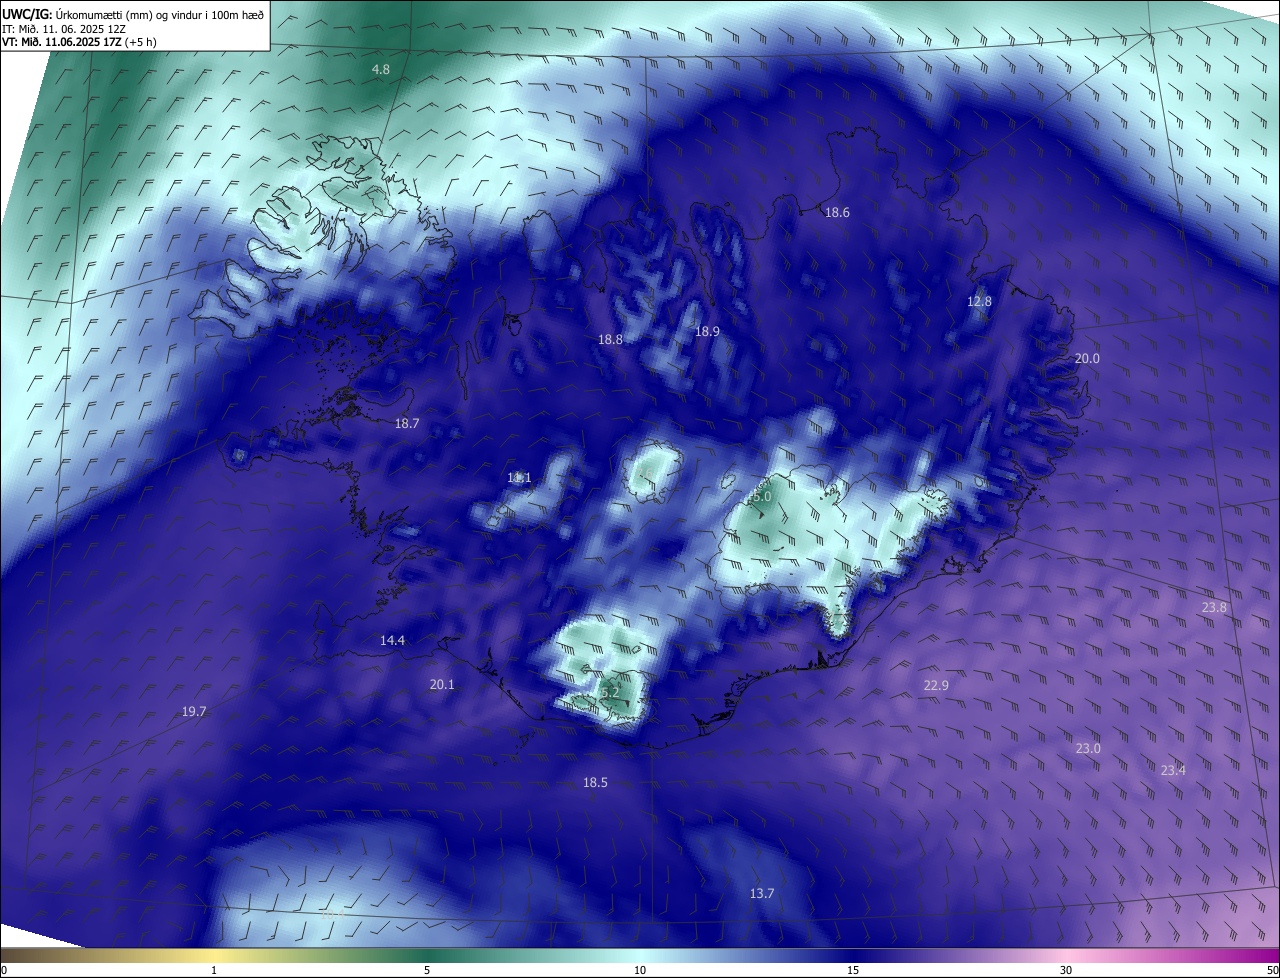Click the colorbar tick label 10
This screenshot has height=978, width=1280.
coord(640,970)
